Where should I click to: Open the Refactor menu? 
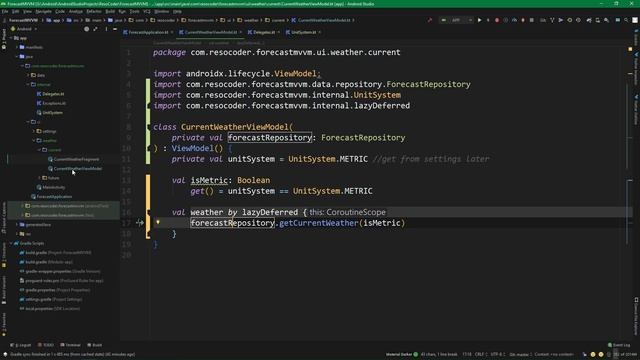(x=94, y=11)
